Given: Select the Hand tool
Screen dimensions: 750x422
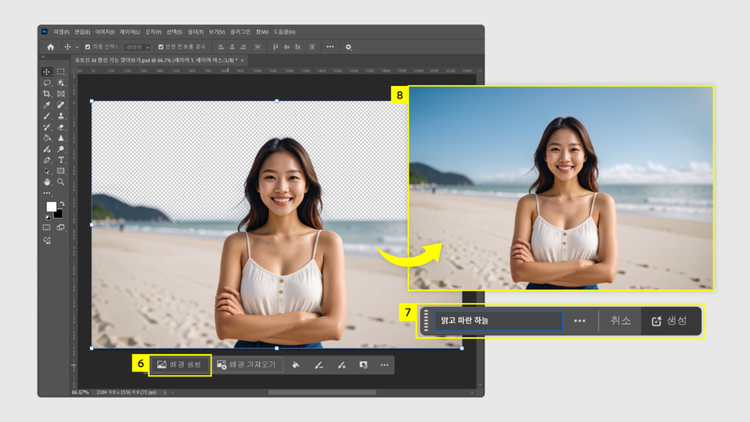Looking at the screenshot, I should pyautogui.click(x=47, y=182).
